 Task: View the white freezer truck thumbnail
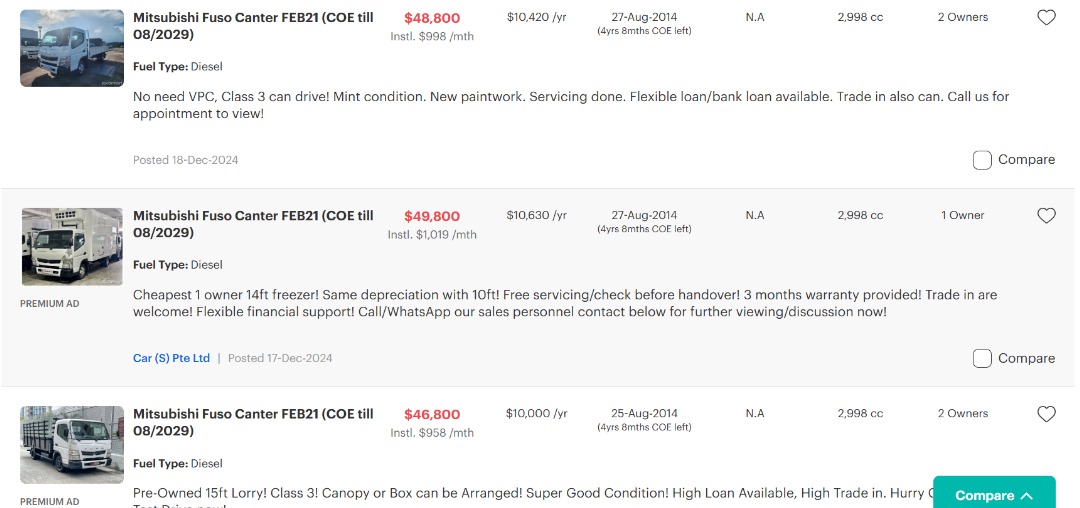point(71,246)
